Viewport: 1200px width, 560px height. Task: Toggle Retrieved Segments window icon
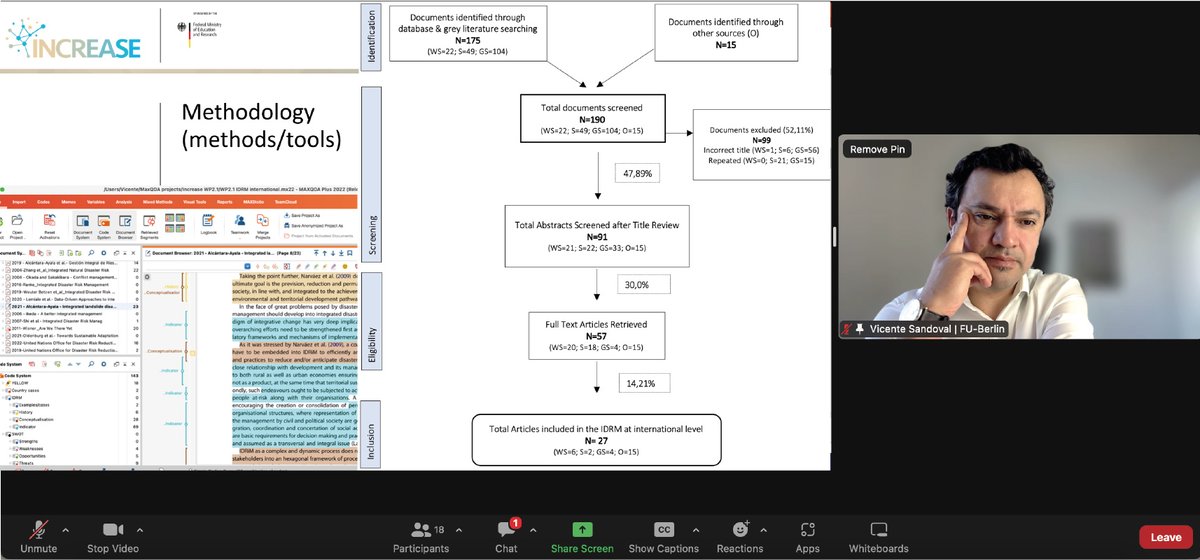click(149, 225)
